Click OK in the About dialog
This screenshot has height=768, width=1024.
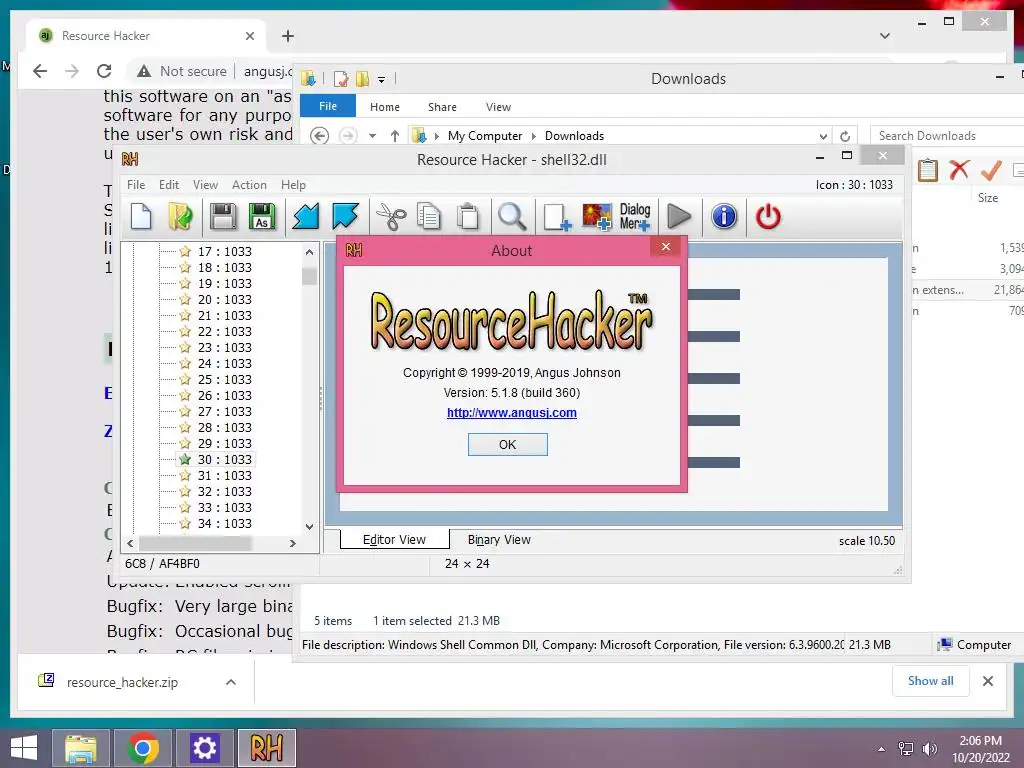[507, 445]
